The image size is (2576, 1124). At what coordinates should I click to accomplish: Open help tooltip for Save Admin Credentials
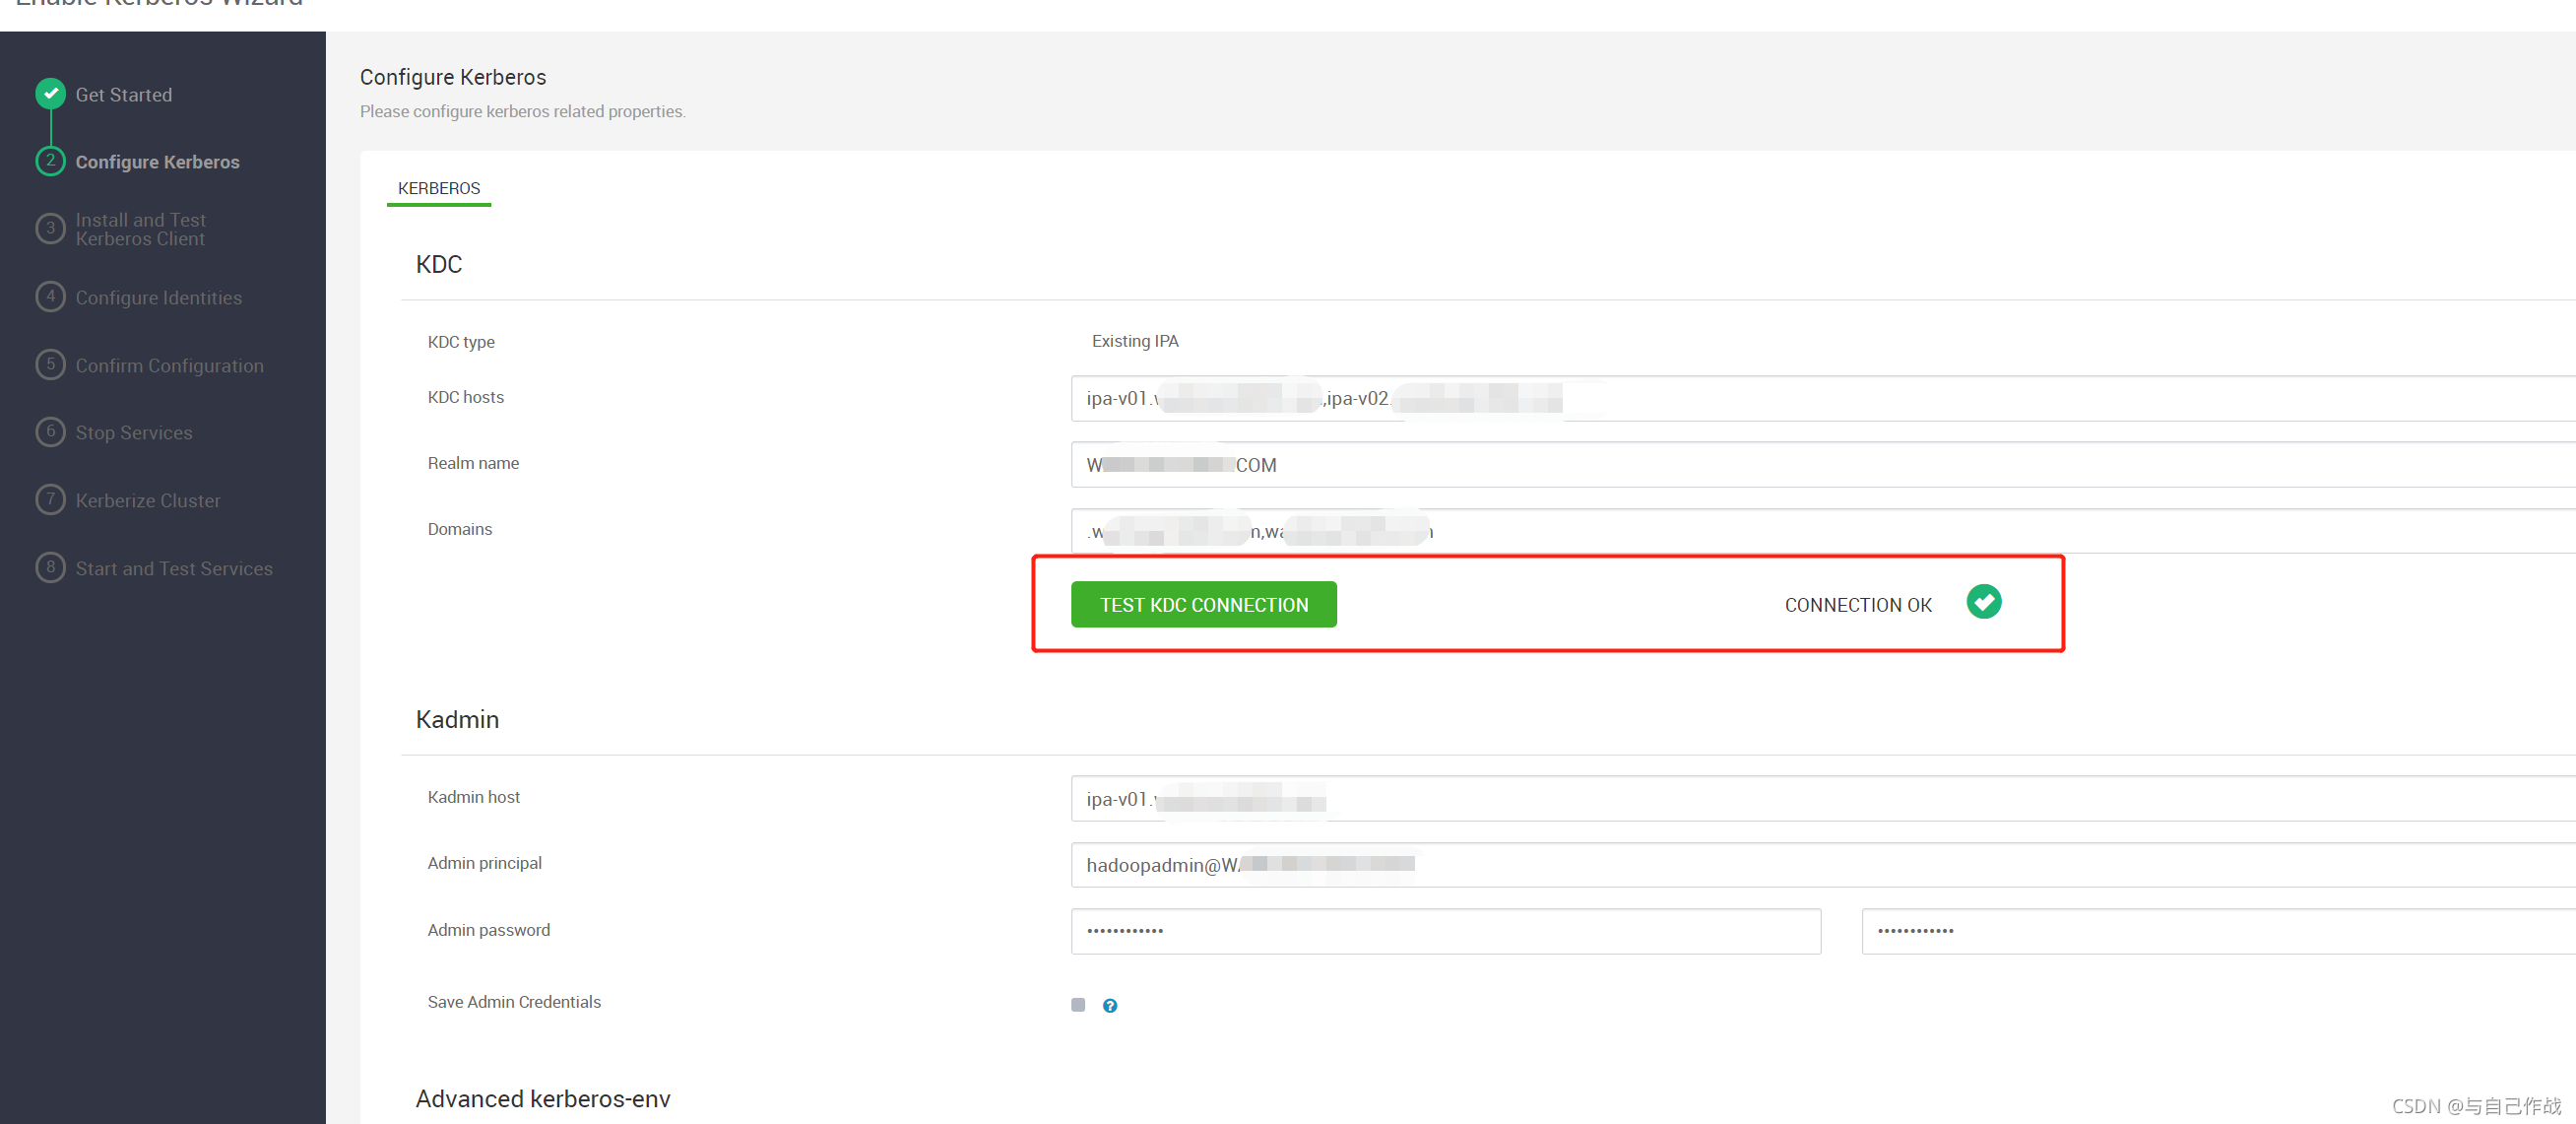[1109, 1005]
